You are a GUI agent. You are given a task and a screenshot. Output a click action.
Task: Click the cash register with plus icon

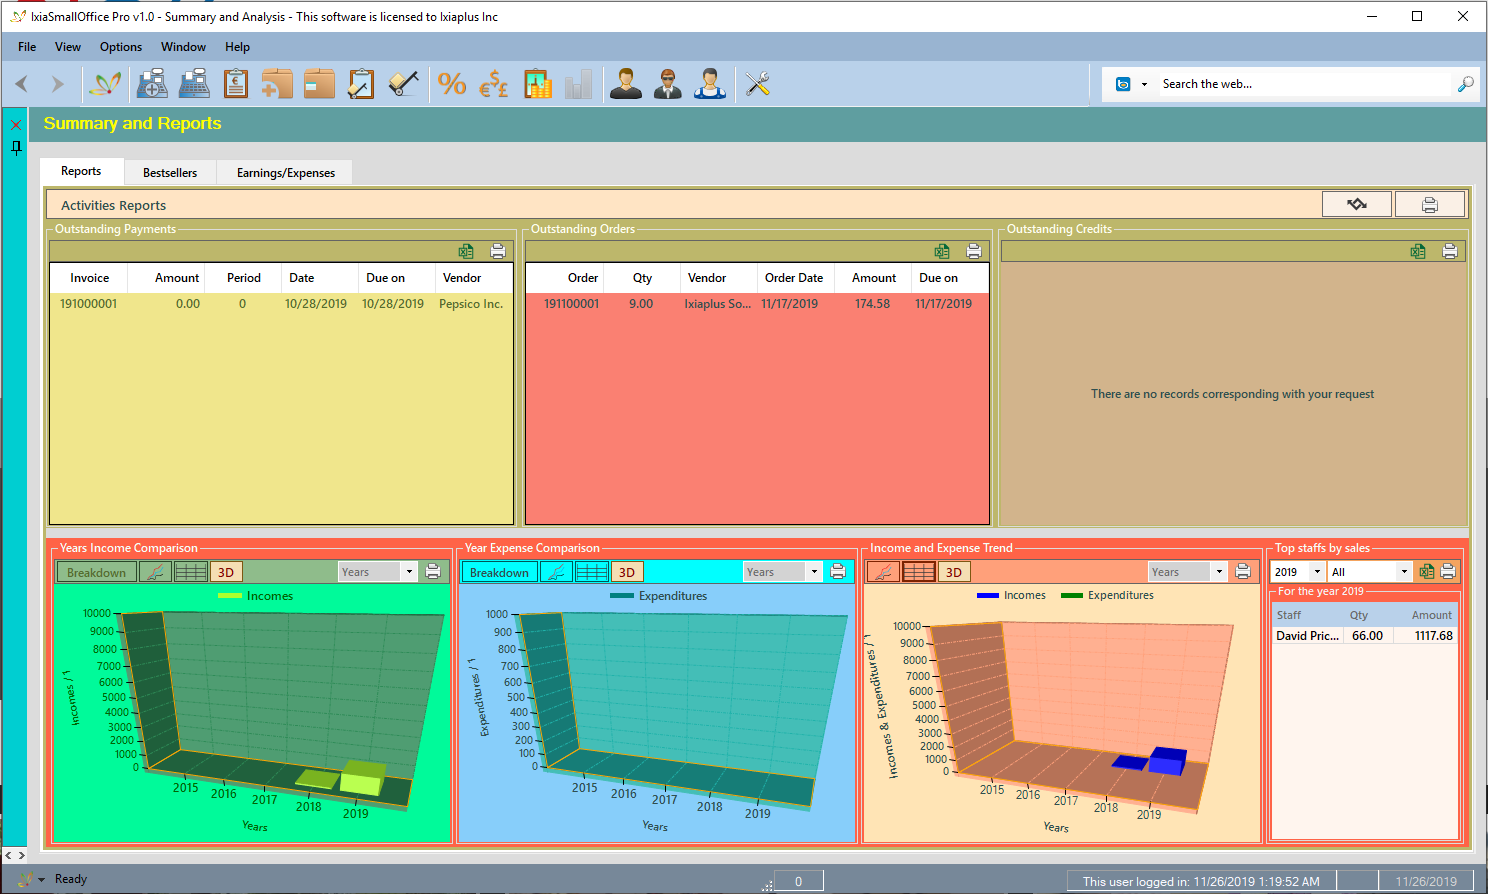(x=152, y=85)
